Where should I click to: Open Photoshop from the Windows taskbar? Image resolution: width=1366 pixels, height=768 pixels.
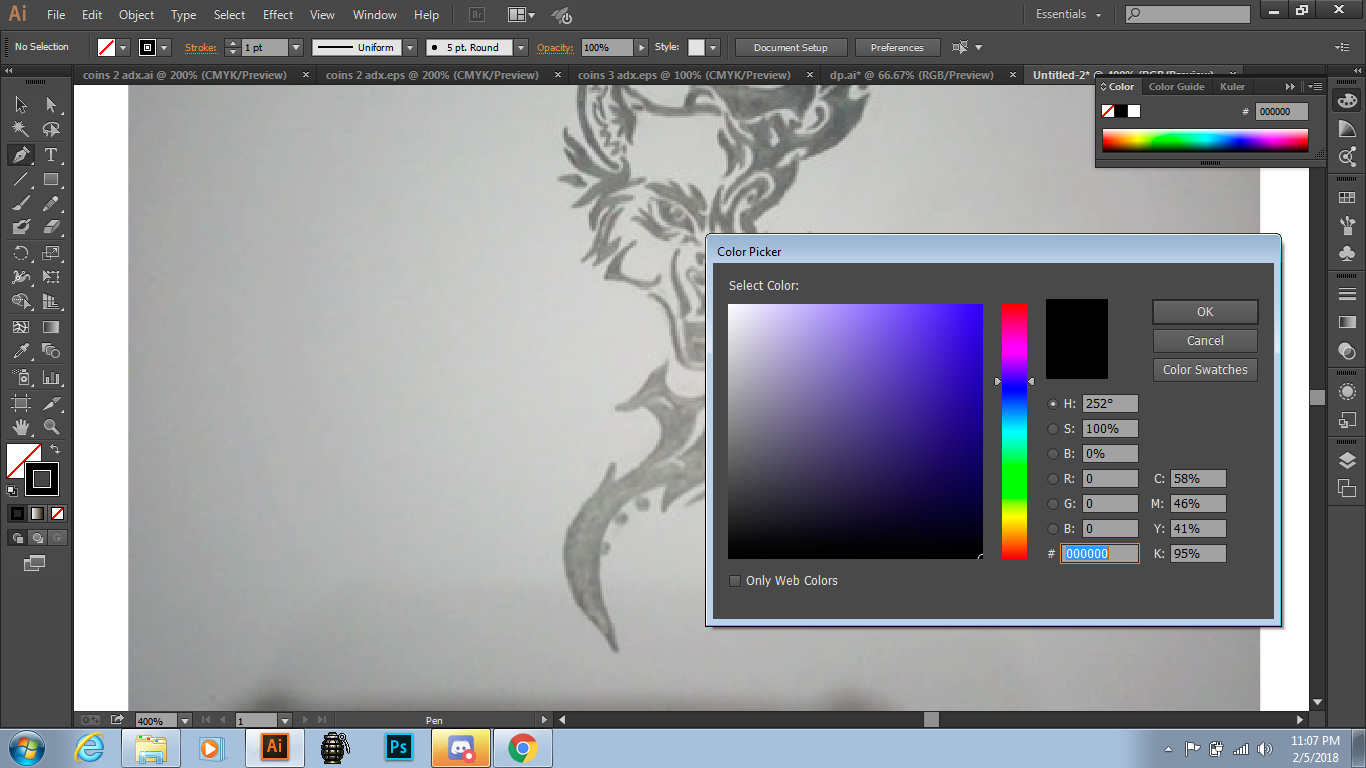coord(399,747)
